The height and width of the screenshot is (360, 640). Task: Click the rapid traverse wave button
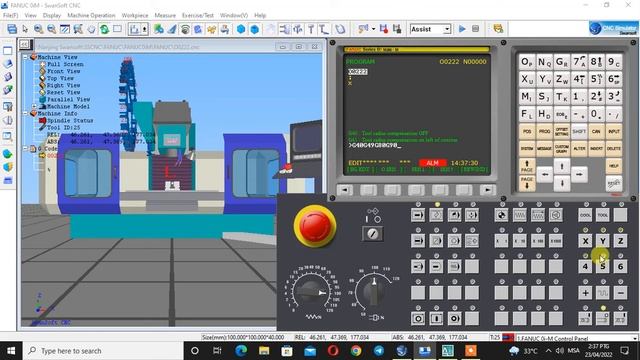[x=603, y=293]
